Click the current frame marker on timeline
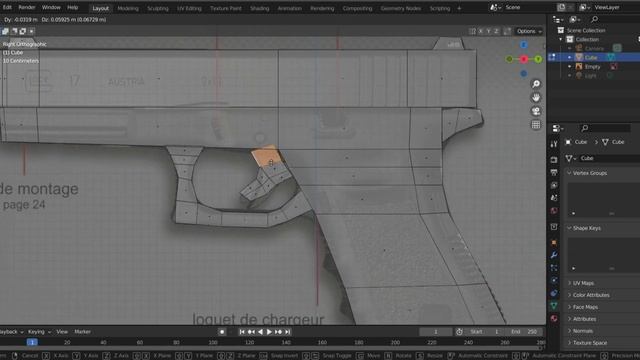 (32, 342)
